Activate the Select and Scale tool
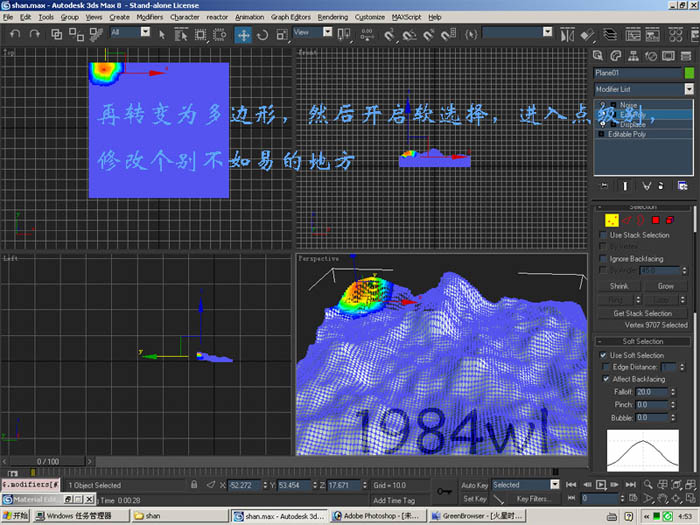700x525 pixels. click(x=282, y=34)
